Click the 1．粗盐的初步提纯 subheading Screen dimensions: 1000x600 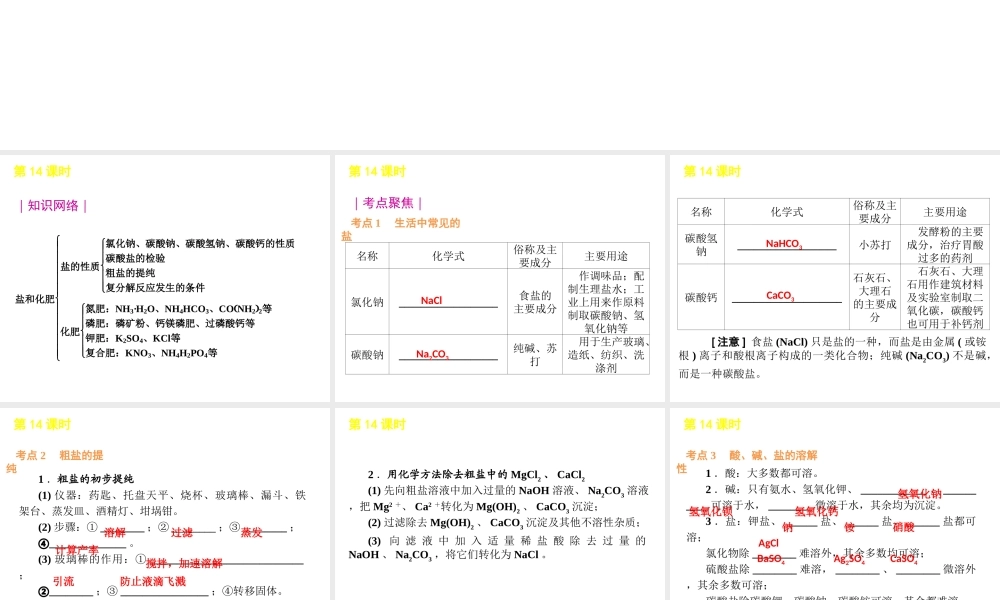point(85,479)
